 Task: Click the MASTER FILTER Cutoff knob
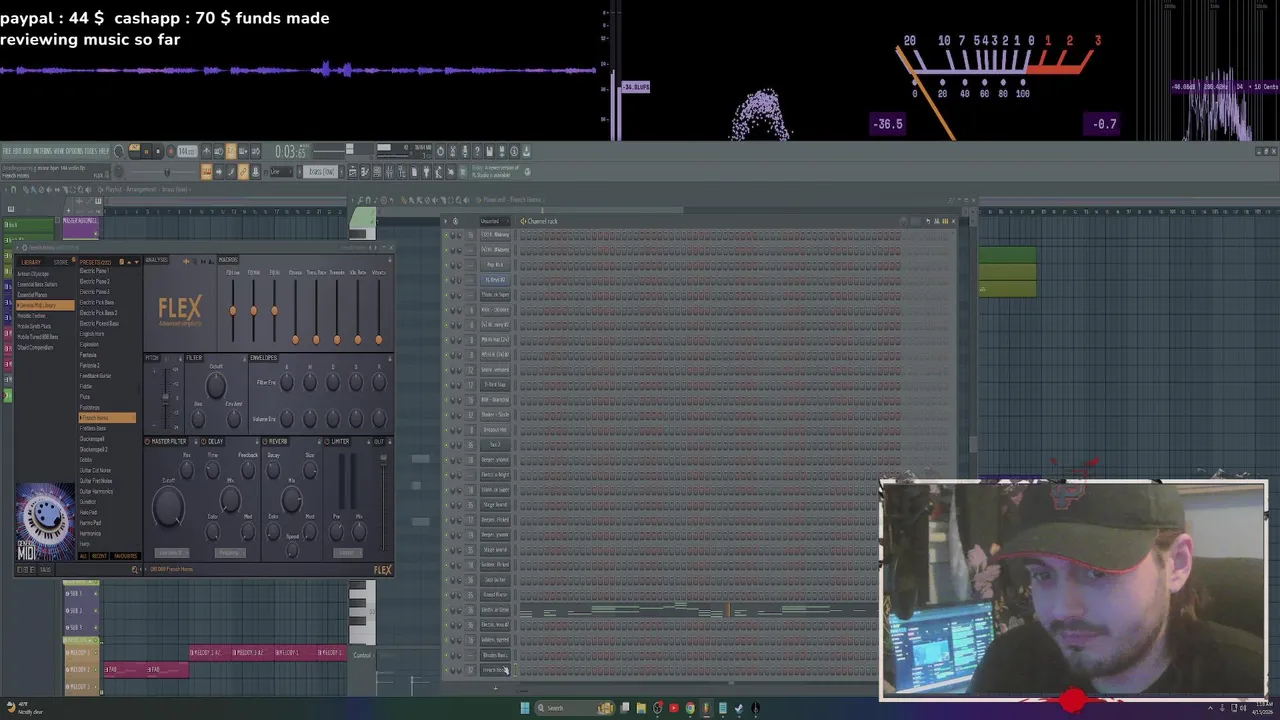[168, 506]
